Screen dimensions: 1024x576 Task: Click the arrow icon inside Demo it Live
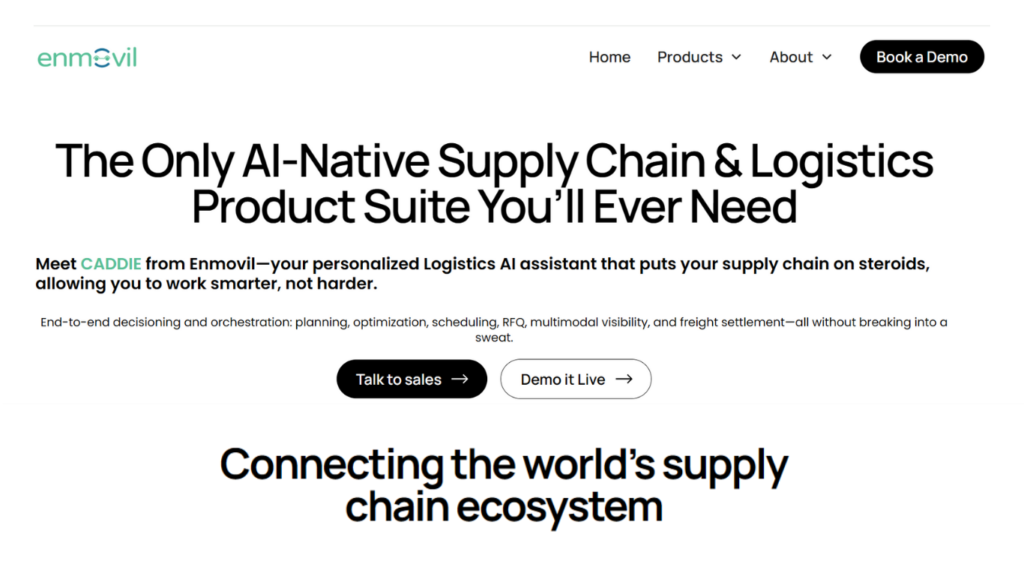point(624,380)
